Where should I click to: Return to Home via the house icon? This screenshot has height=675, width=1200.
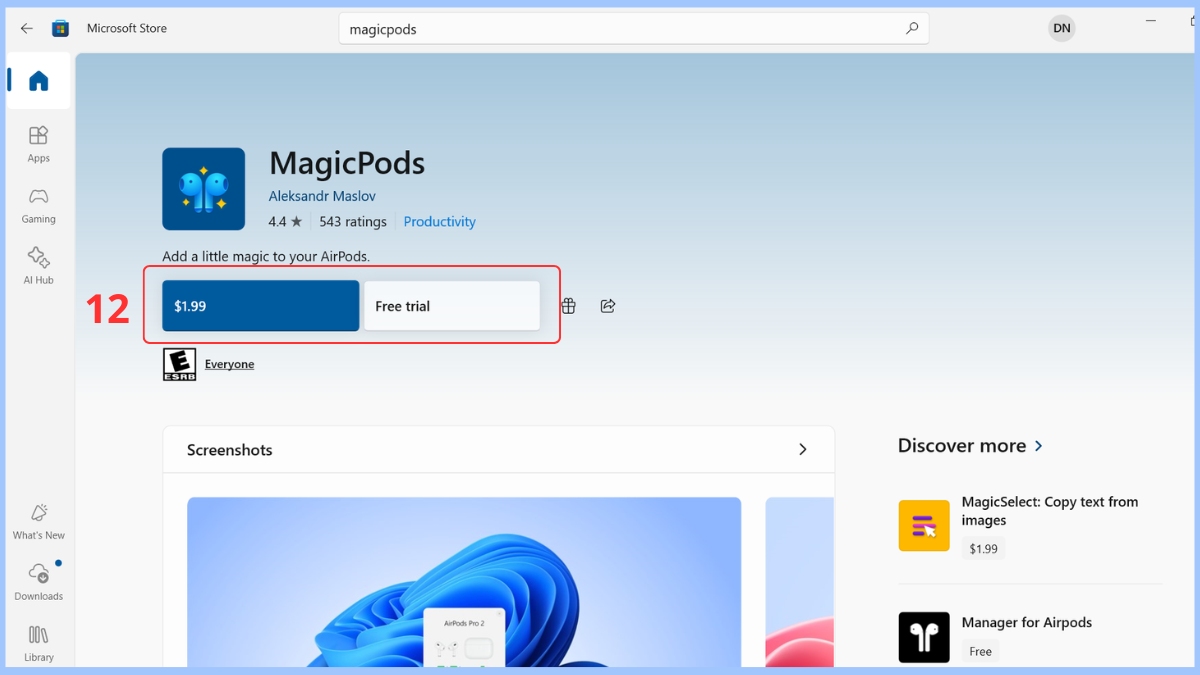pos(37,78)
